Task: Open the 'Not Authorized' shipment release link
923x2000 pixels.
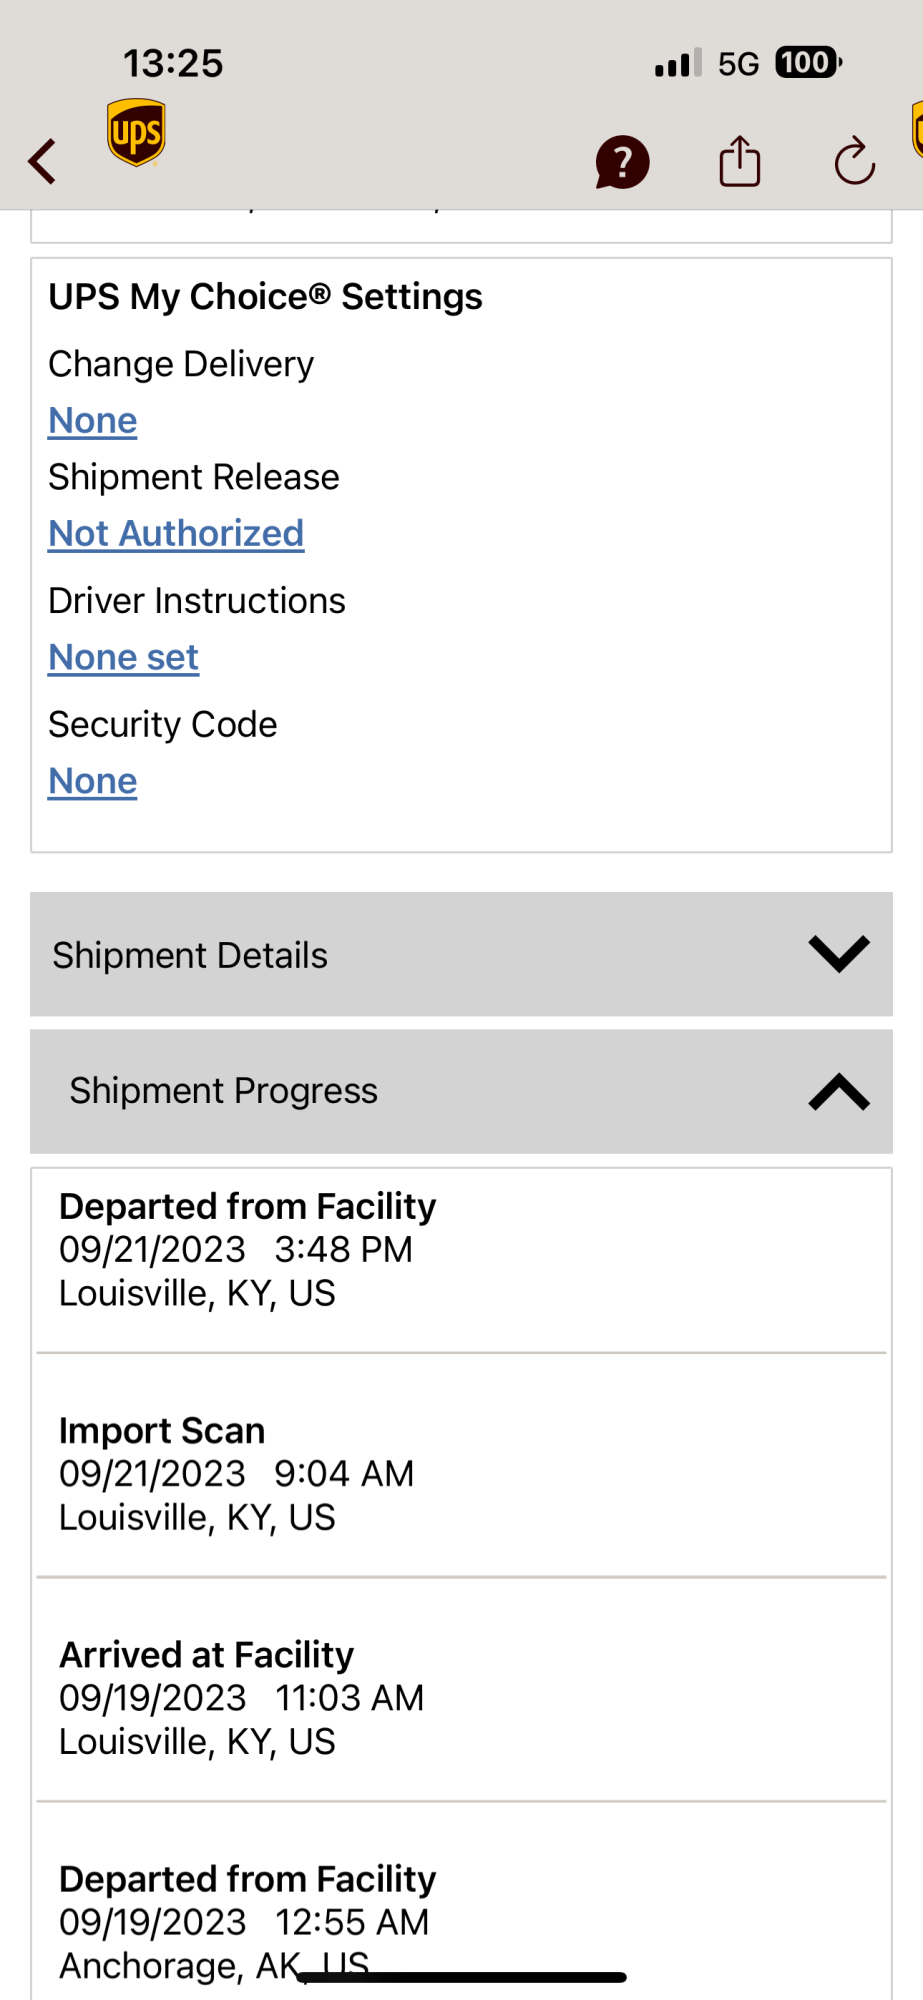Action: [x=176, y=534]
